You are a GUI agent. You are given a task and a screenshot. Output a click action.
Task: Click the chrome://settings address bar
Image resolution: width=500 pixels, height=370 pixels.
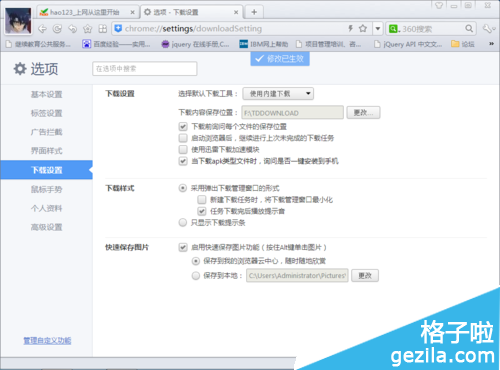coord(234,29)
